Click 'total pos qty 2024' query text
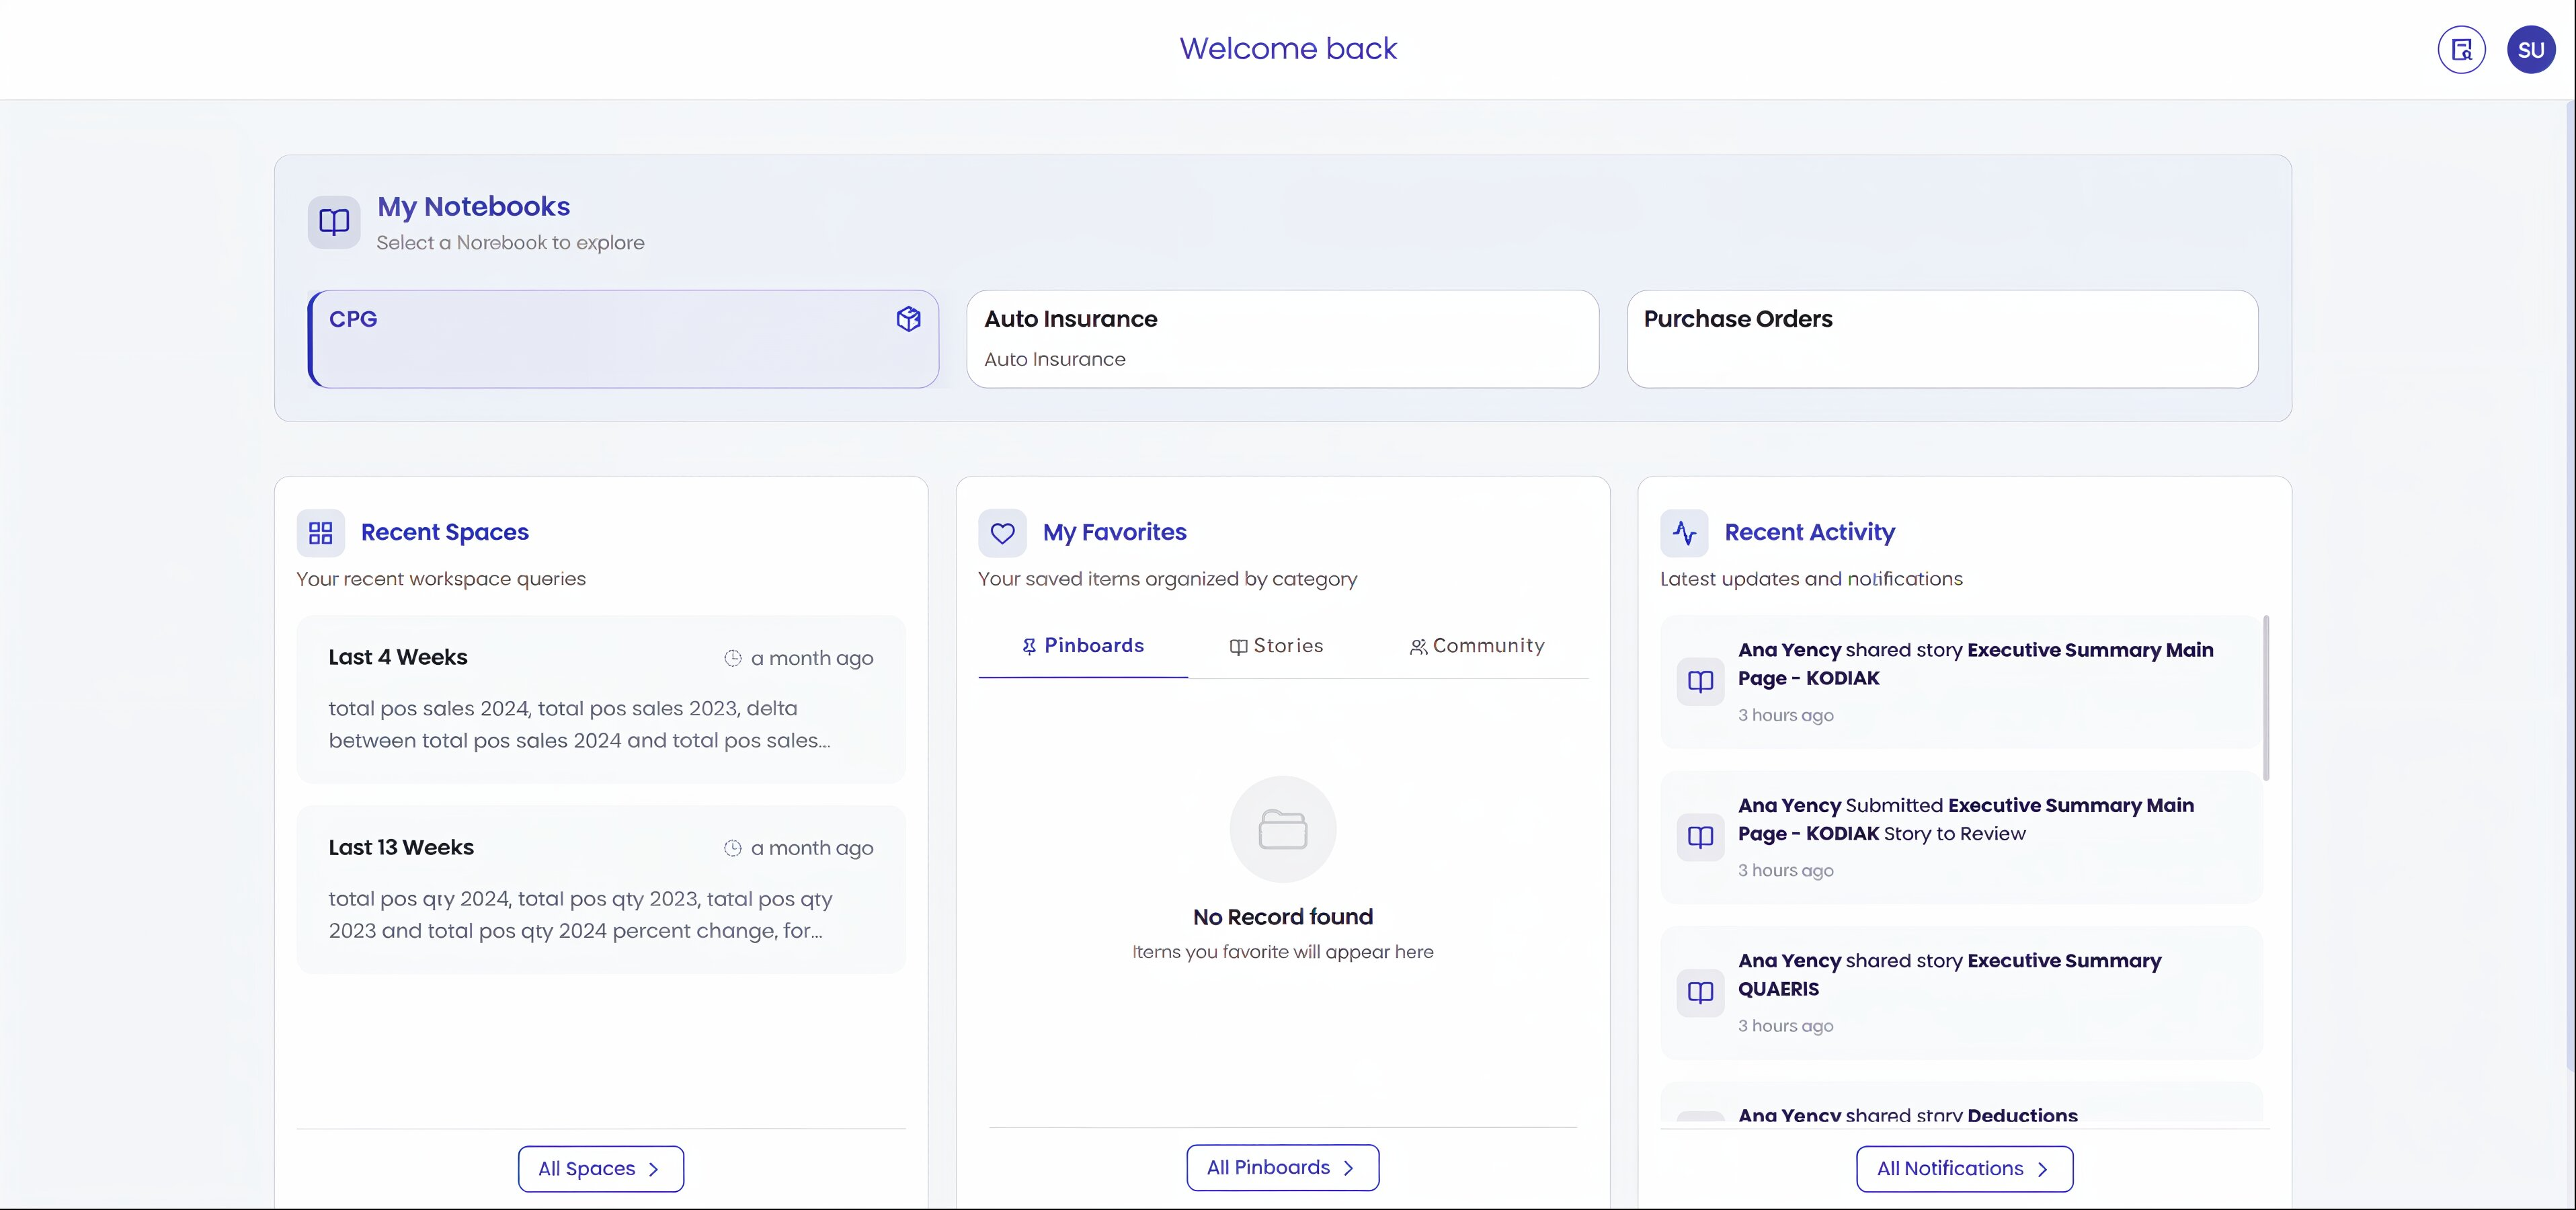Viewport: 2576px width, 1210px height. click(580, 914)
